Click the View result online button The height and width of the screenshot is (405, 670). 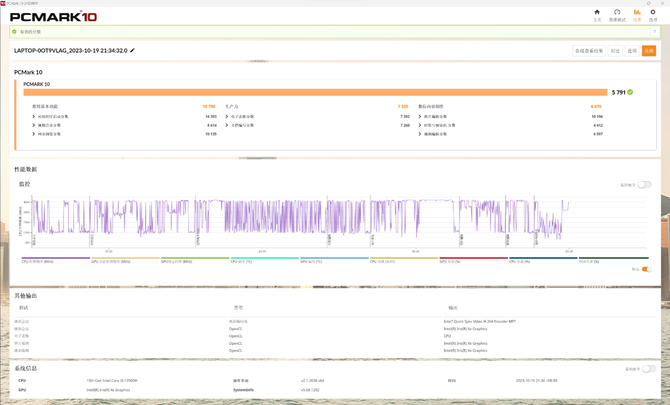tap(589, 51)
